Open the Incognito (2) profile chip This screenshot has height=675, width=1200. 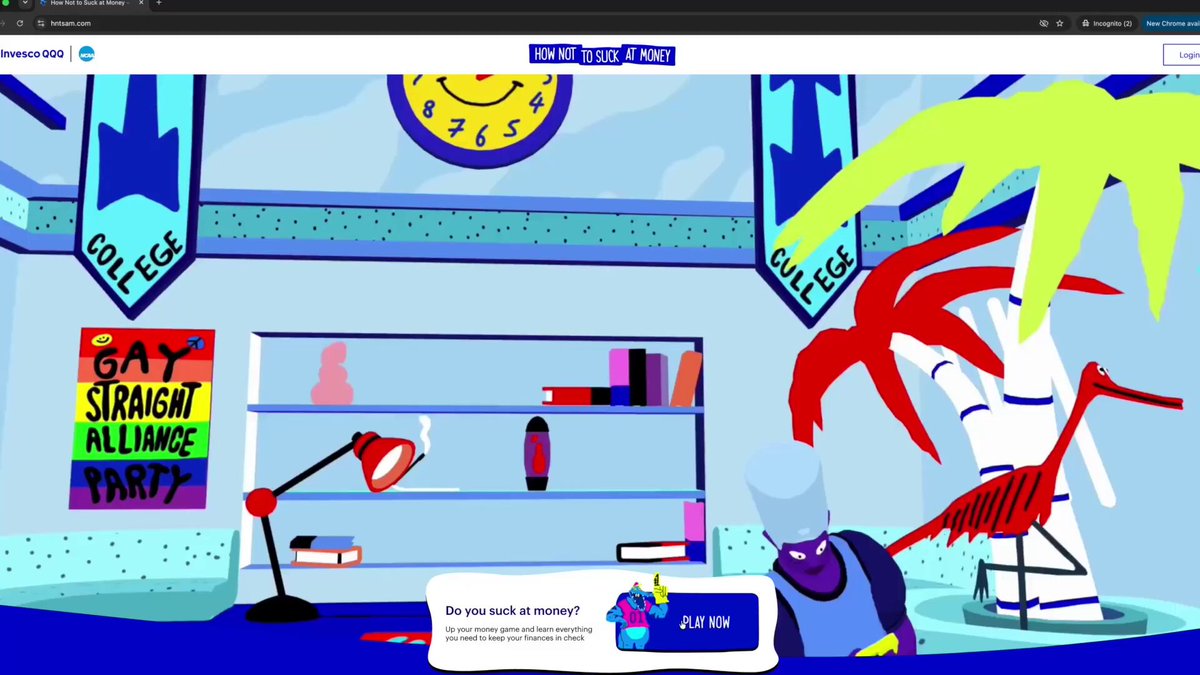tap(1107, 23)
